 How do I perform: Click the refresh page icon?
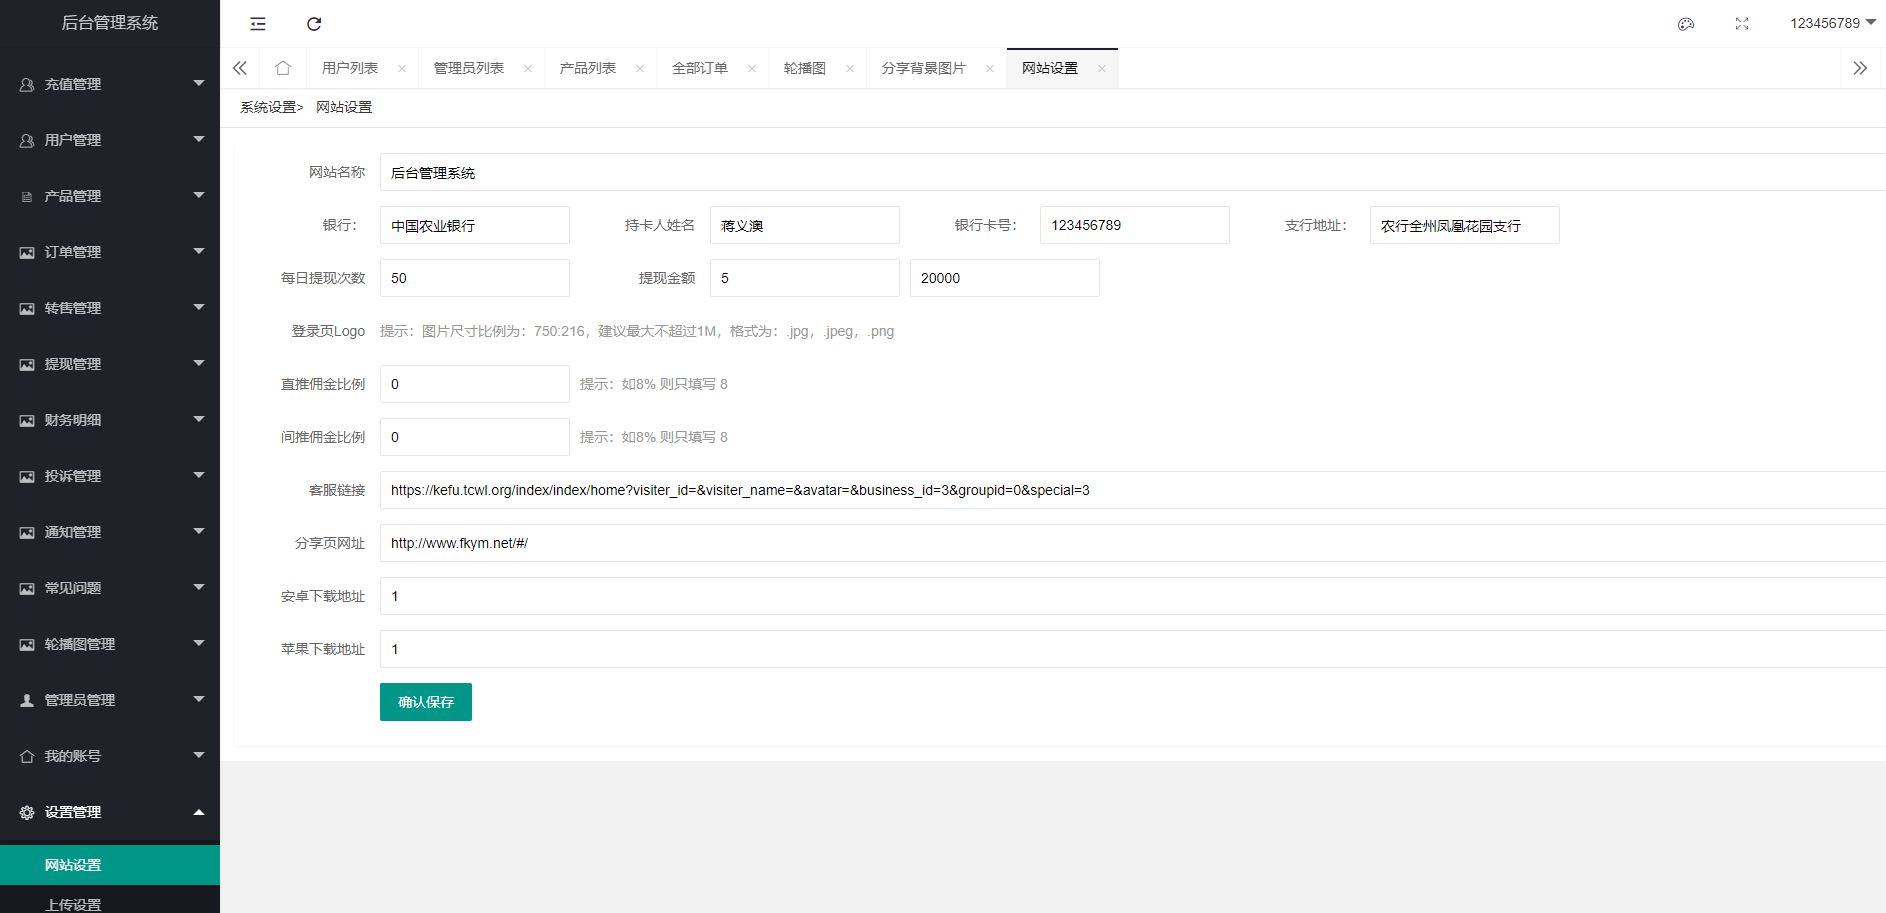coord(314,24)
